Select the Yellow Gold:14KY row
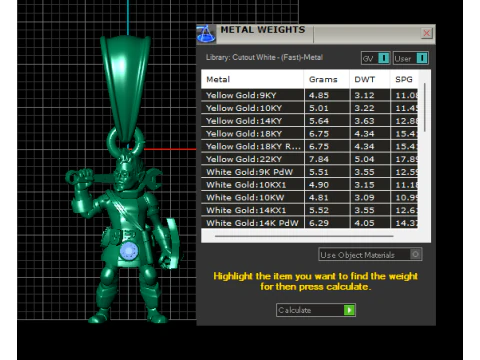 click(x=309, y=121)
